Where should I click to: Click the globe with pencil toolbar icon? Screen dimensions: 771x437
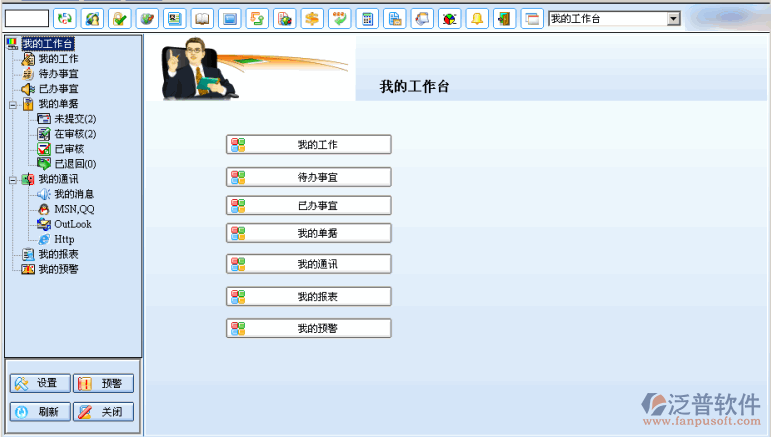point(147,19)
